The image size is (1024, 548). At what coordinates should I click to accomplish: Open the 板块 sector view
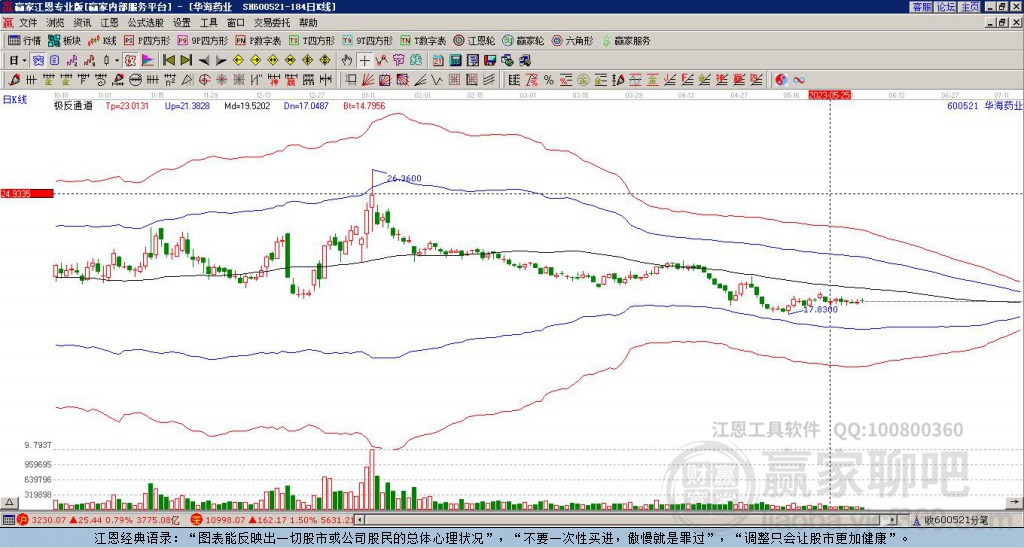click(64, 40)
